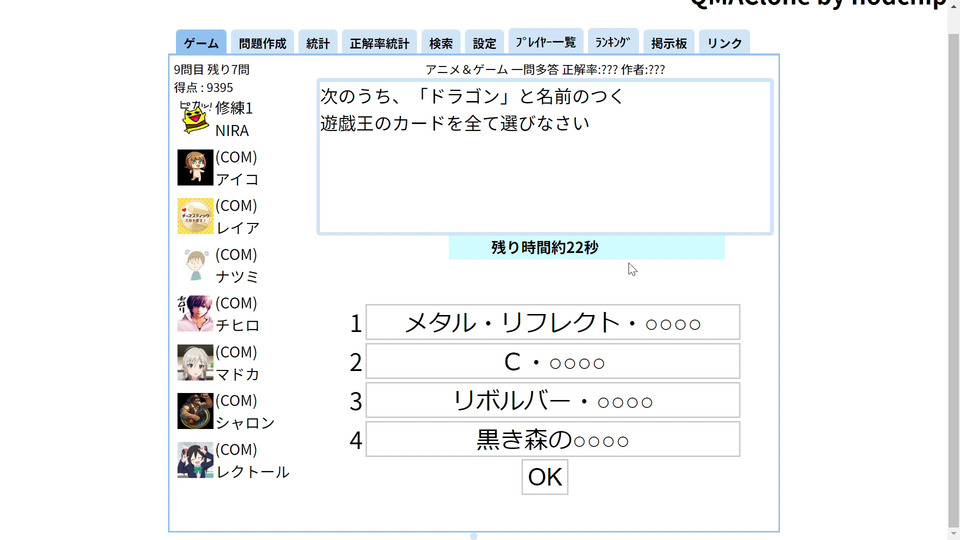Click the player name アイコ

(238, 179)
